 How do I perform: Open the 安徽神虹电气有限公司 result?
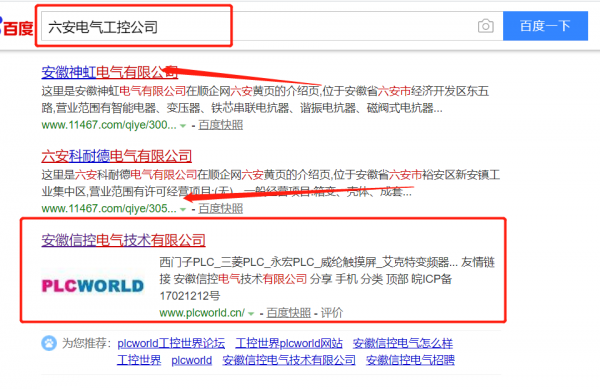click(x=109, y=72)
